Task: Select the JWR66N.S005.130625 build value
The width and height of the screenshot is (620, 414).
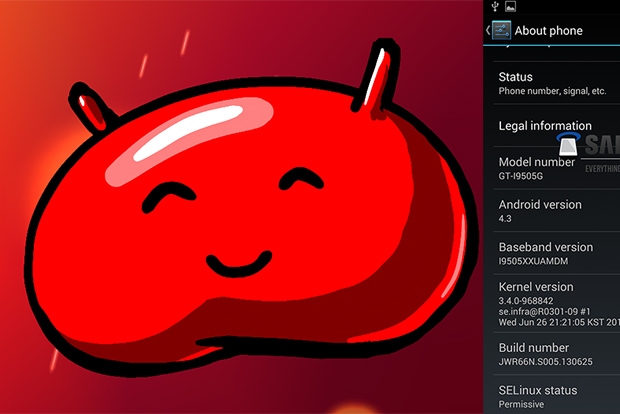Action: [545, 361]
